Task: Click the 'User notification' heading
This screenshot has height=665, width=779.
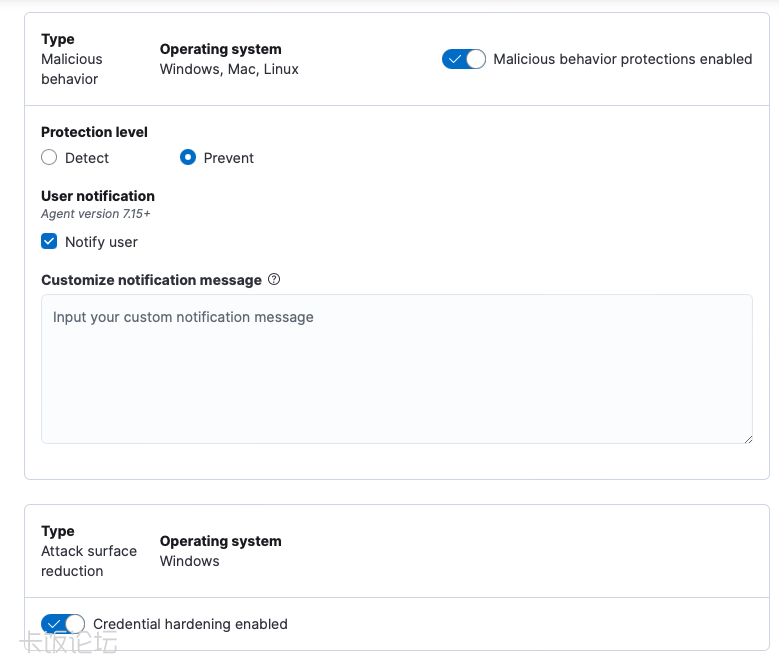Action: coord(98,196)
